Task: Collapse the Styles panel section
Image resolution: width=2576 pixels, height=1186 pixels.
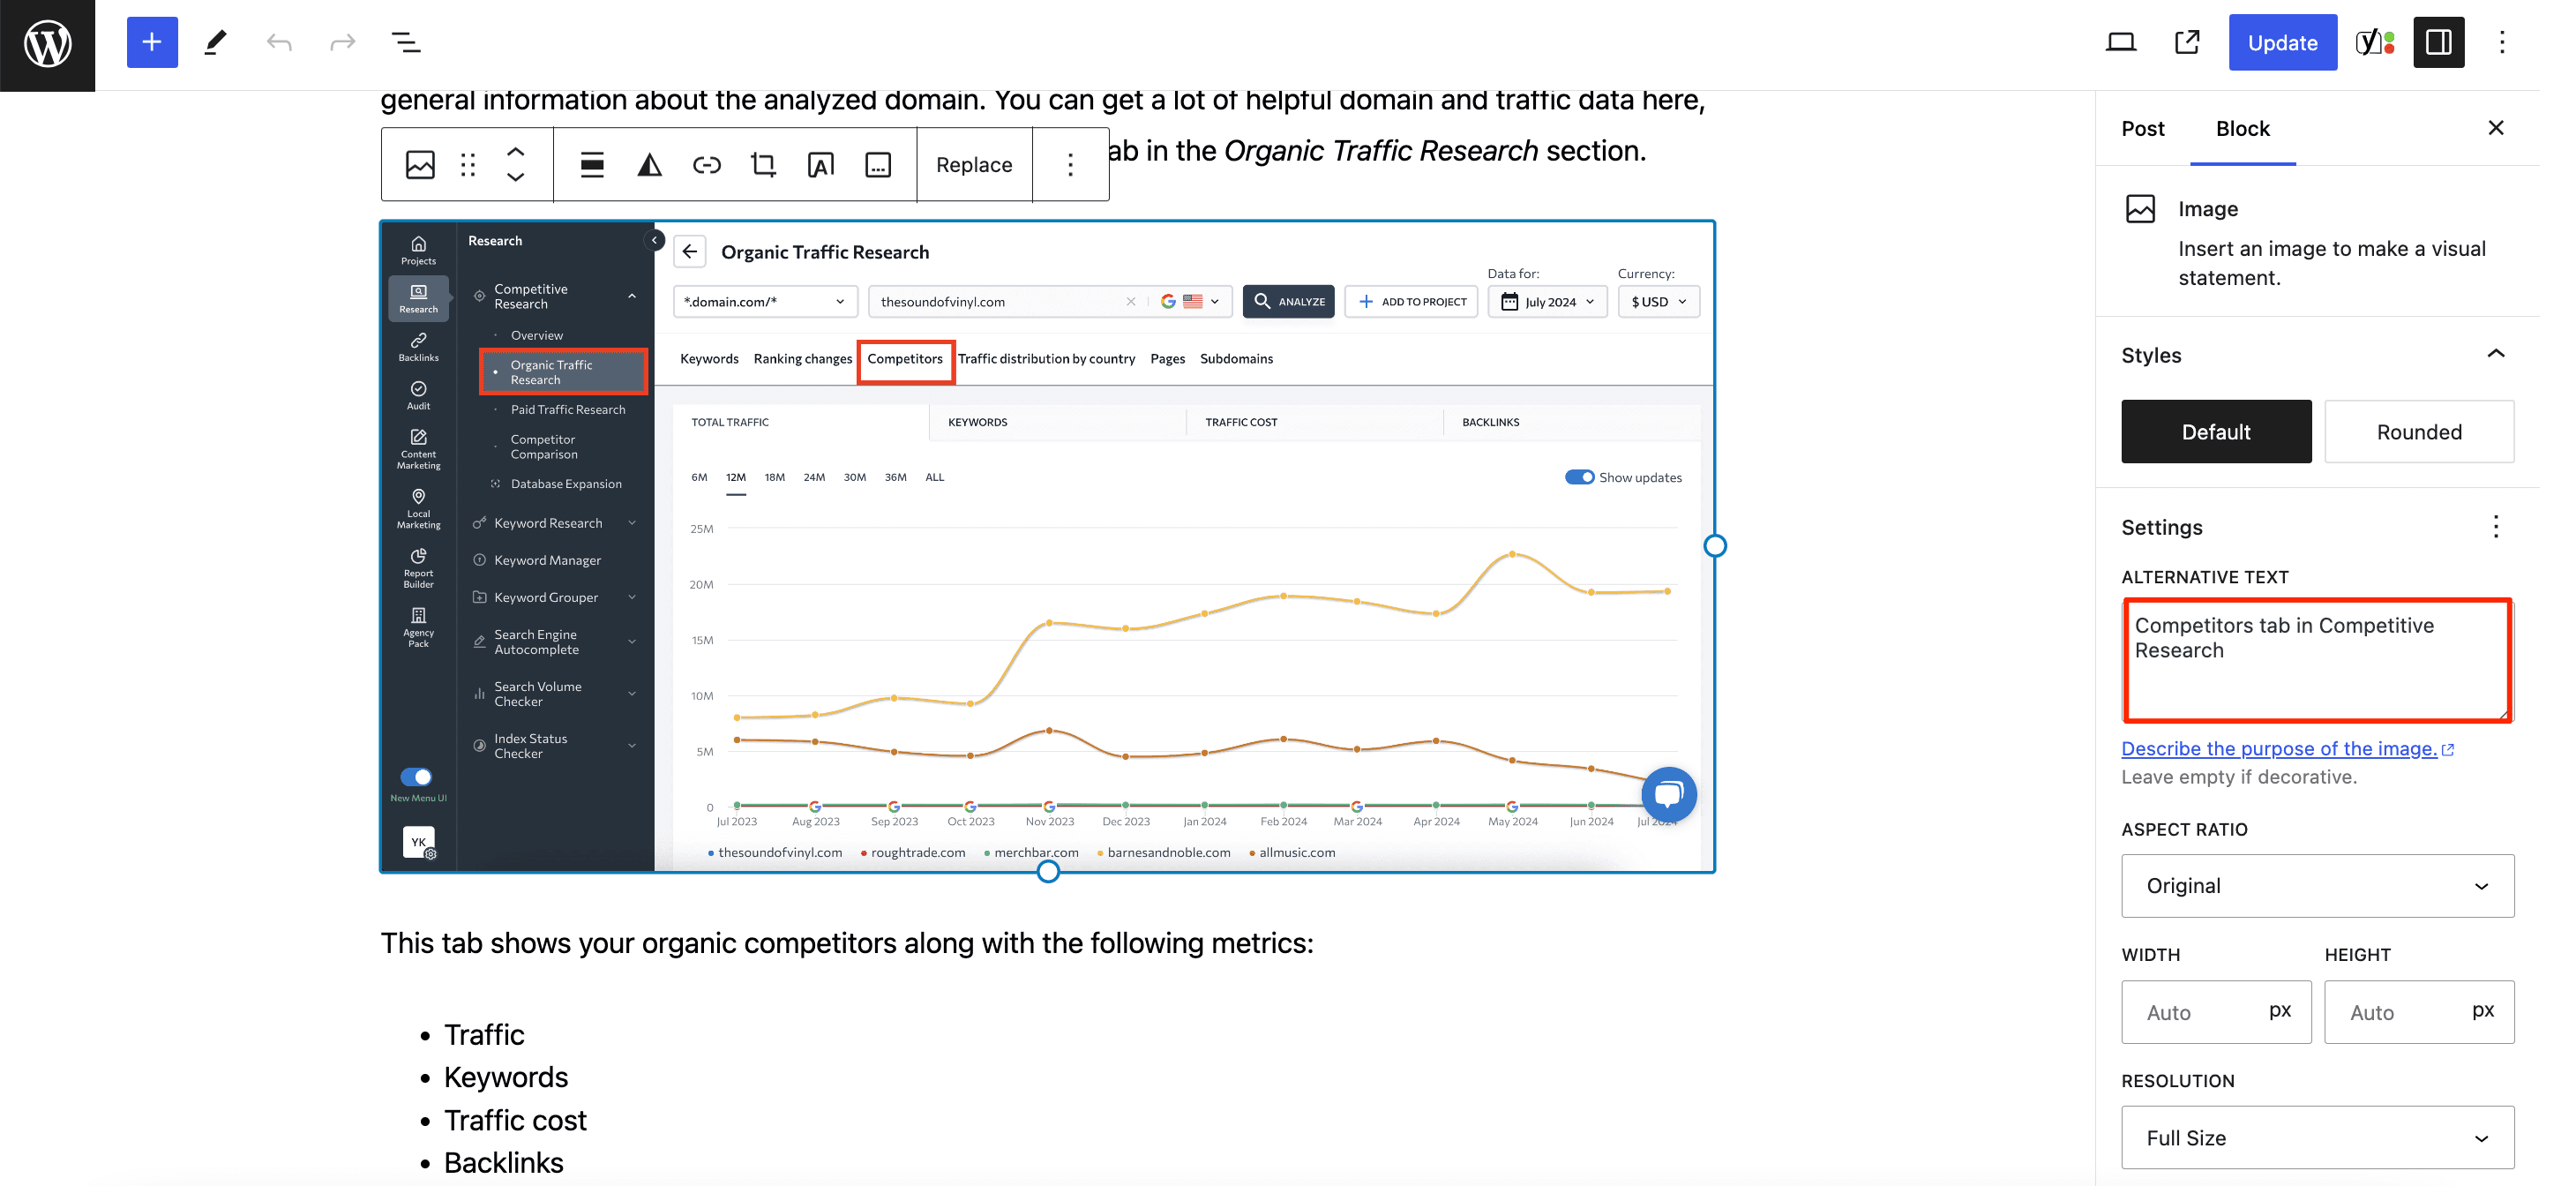Action: (2495, 354)
